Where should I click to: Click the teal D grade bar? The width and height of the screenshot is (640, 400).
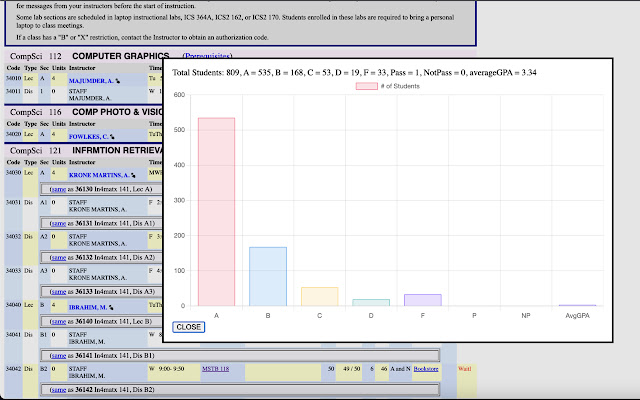pyautogui.click(x=371, y=302)
